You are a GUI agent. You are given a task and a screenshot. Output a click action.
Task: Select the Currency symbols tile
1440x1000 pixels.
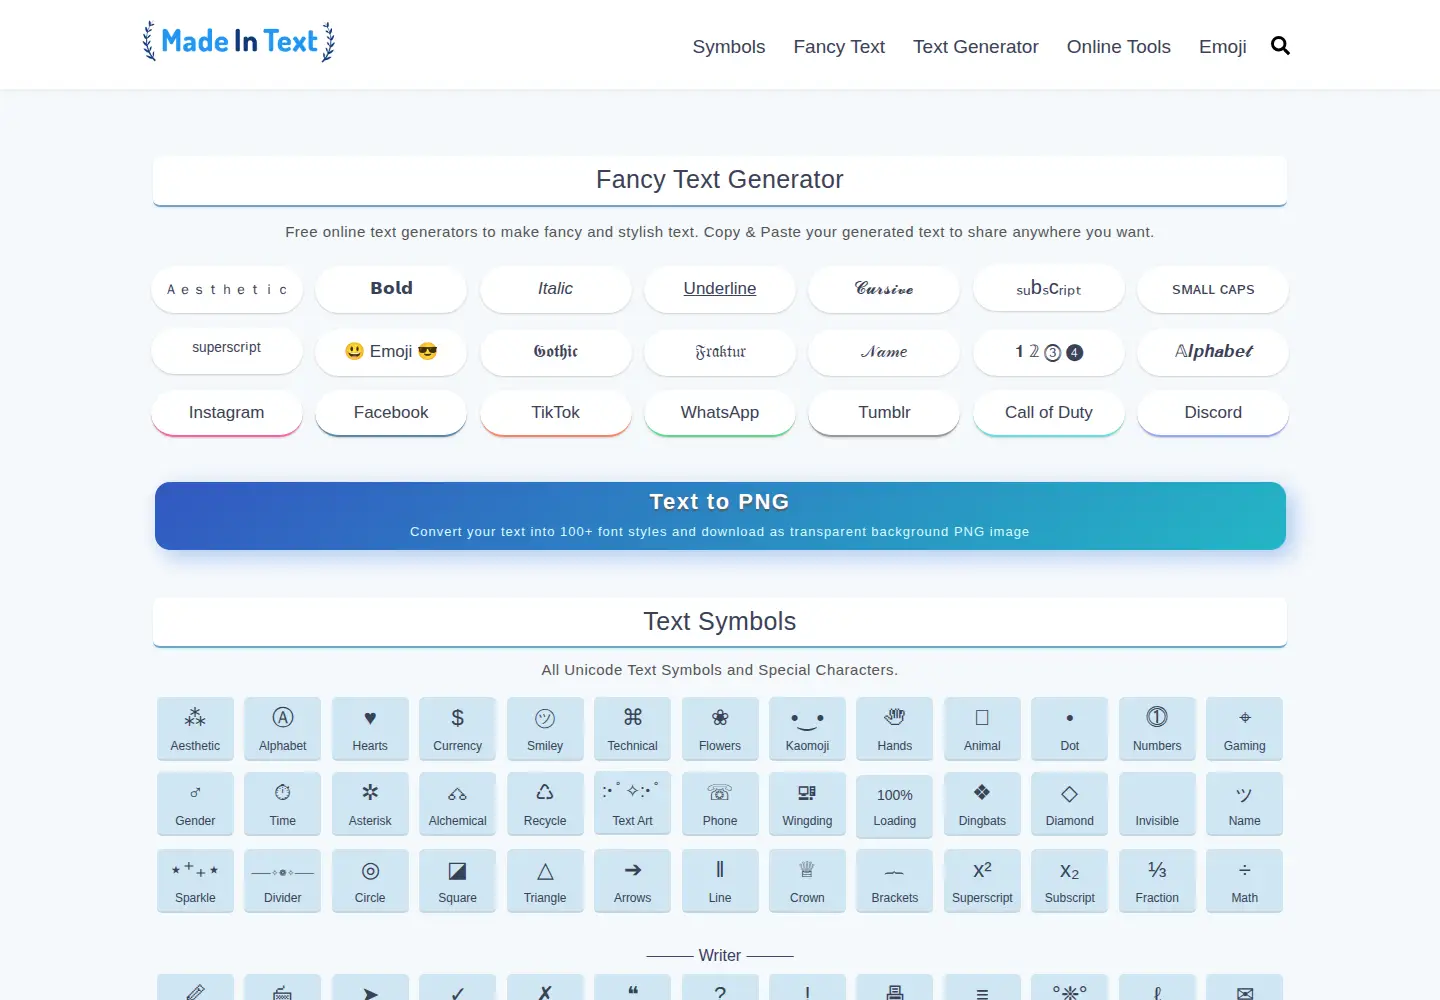pyautogui.click(x=457, y=729)
